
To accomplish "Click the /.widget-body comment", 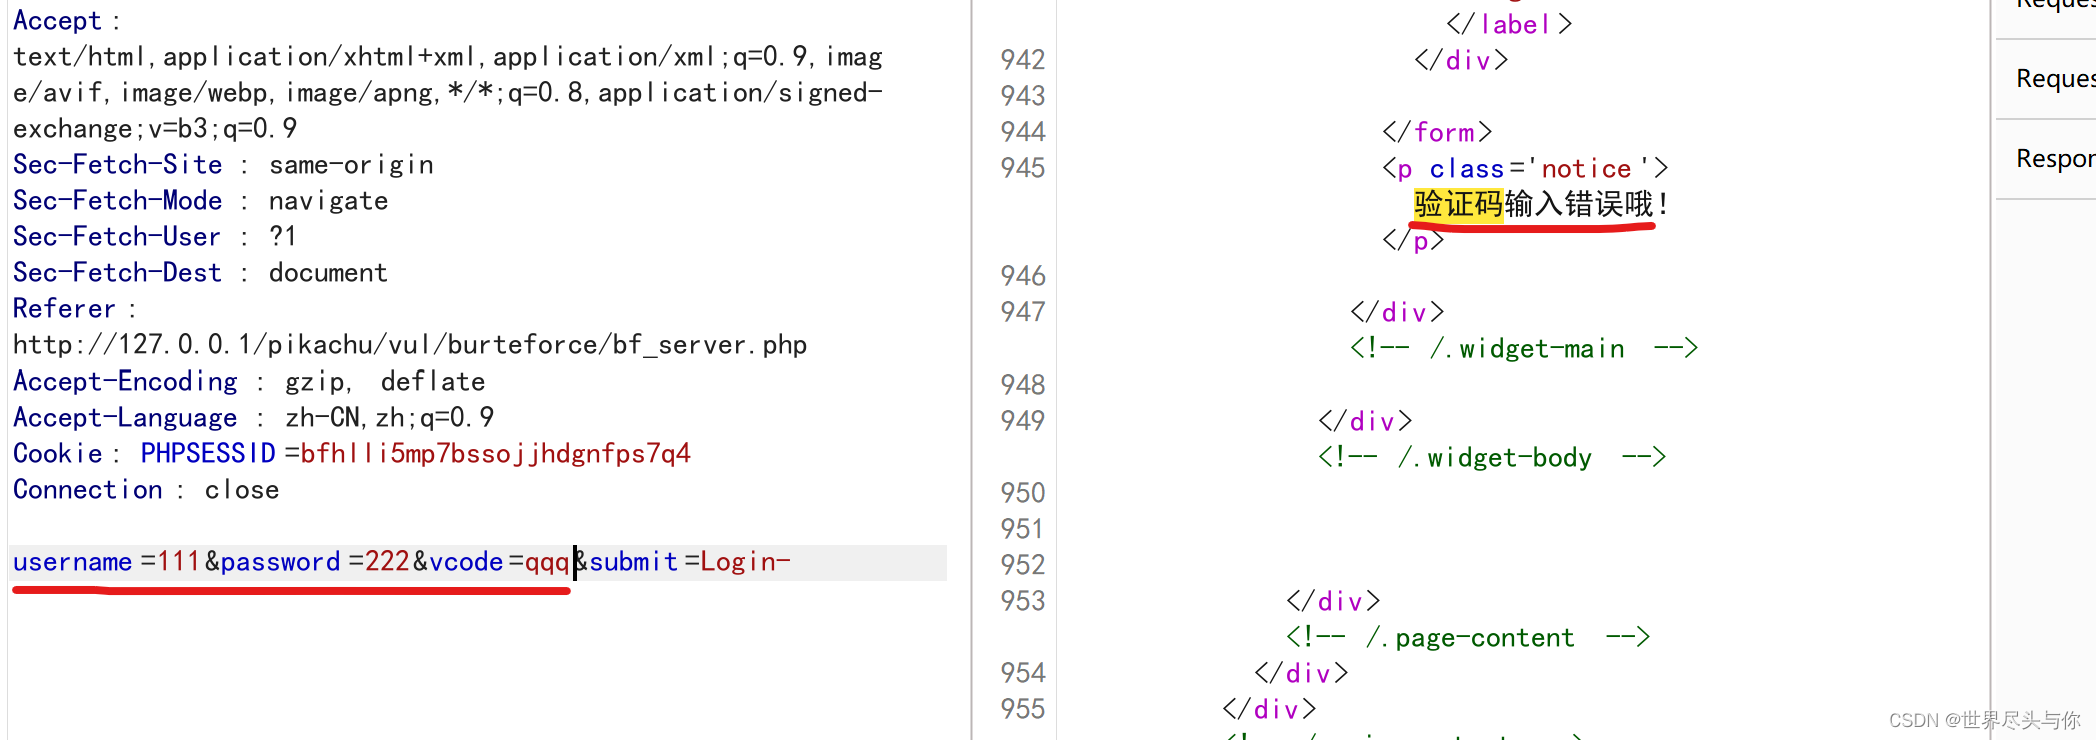I will [1492, 457].
